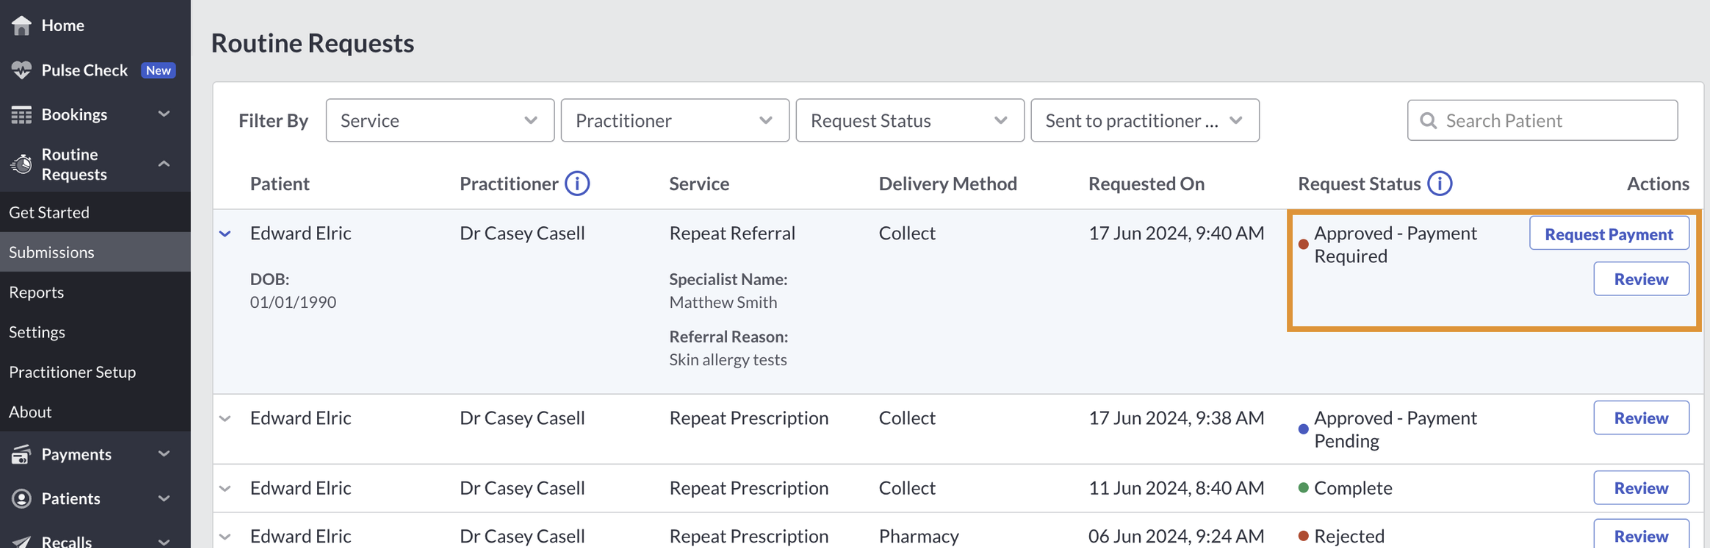Expand the Patients sidebar chevron
Screen dimensions: 1710x548
(164, 498)
